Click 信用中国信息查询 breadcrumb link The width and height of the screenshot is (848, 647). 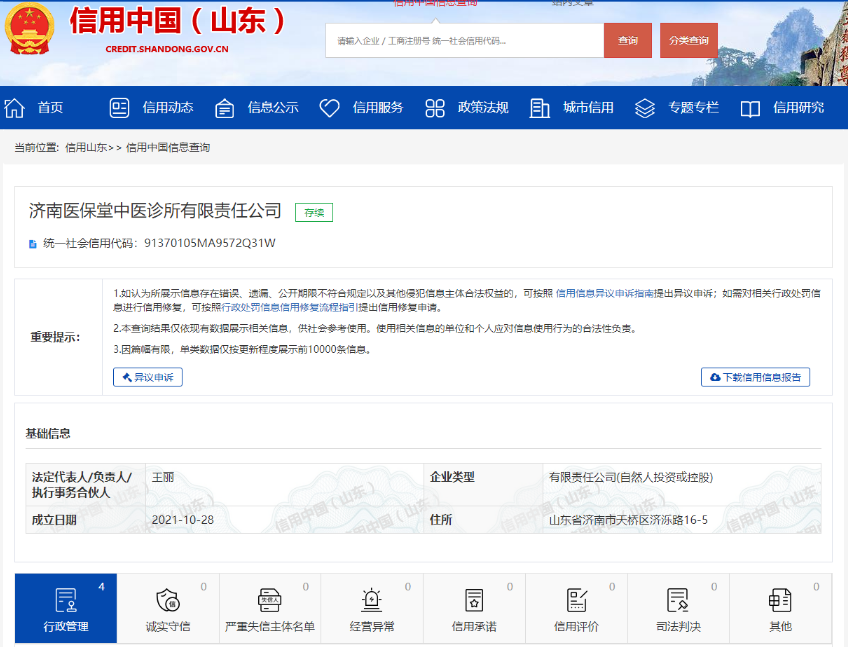[168, 148]
